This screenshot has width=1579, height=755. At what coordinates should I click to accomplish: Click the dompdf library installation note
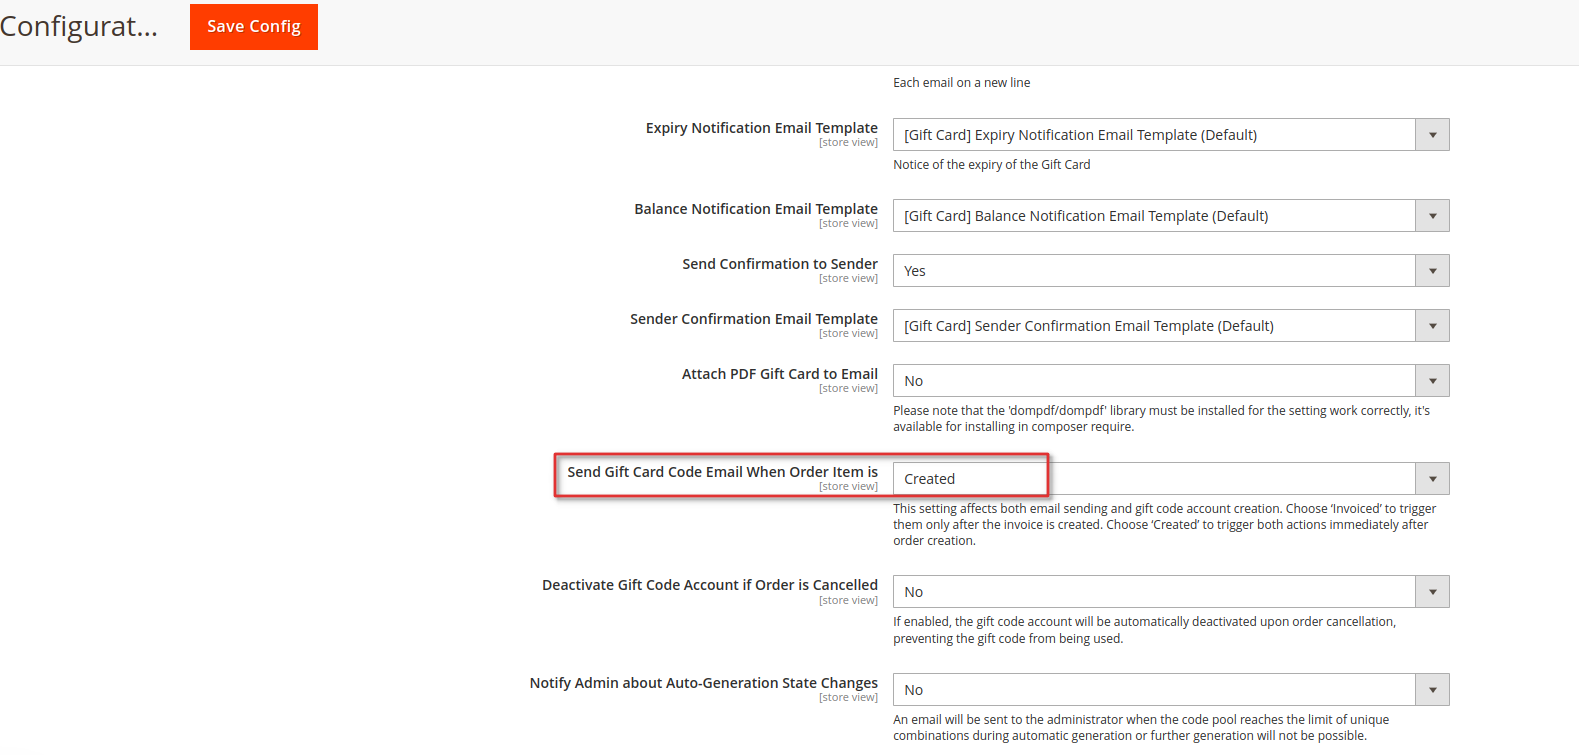tap(1162, 419)
